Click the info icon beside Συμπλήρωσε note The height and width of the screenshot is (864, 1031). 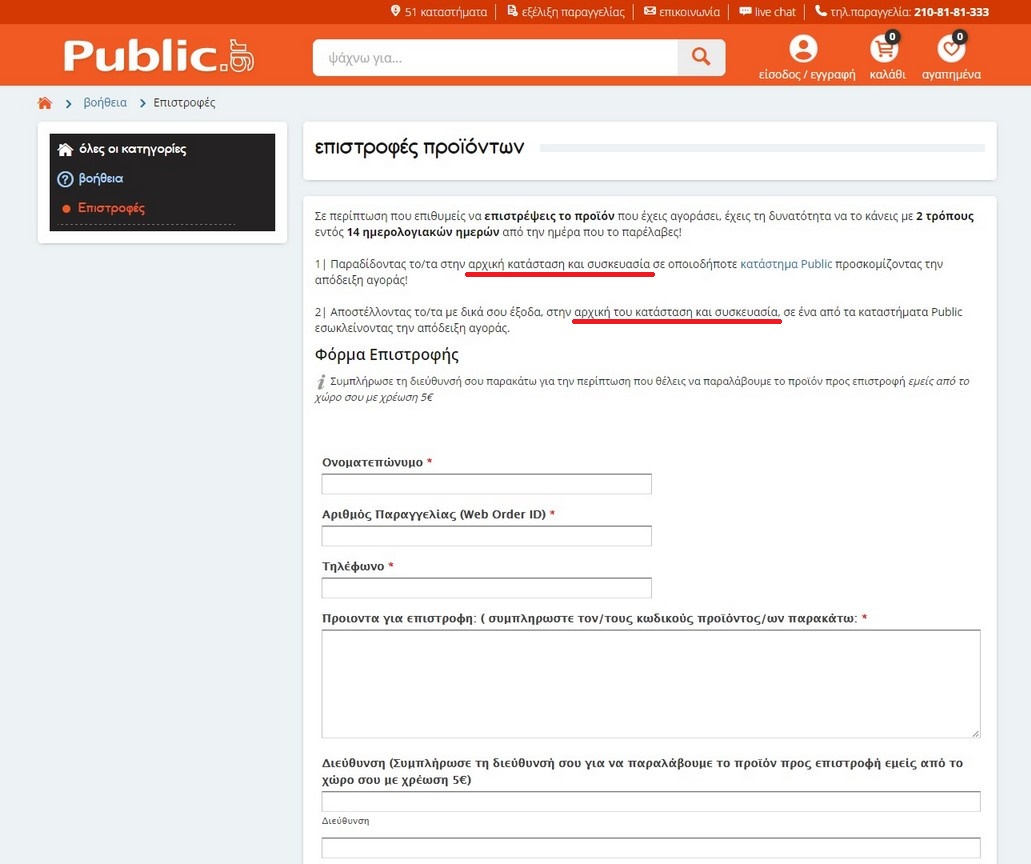321,381
